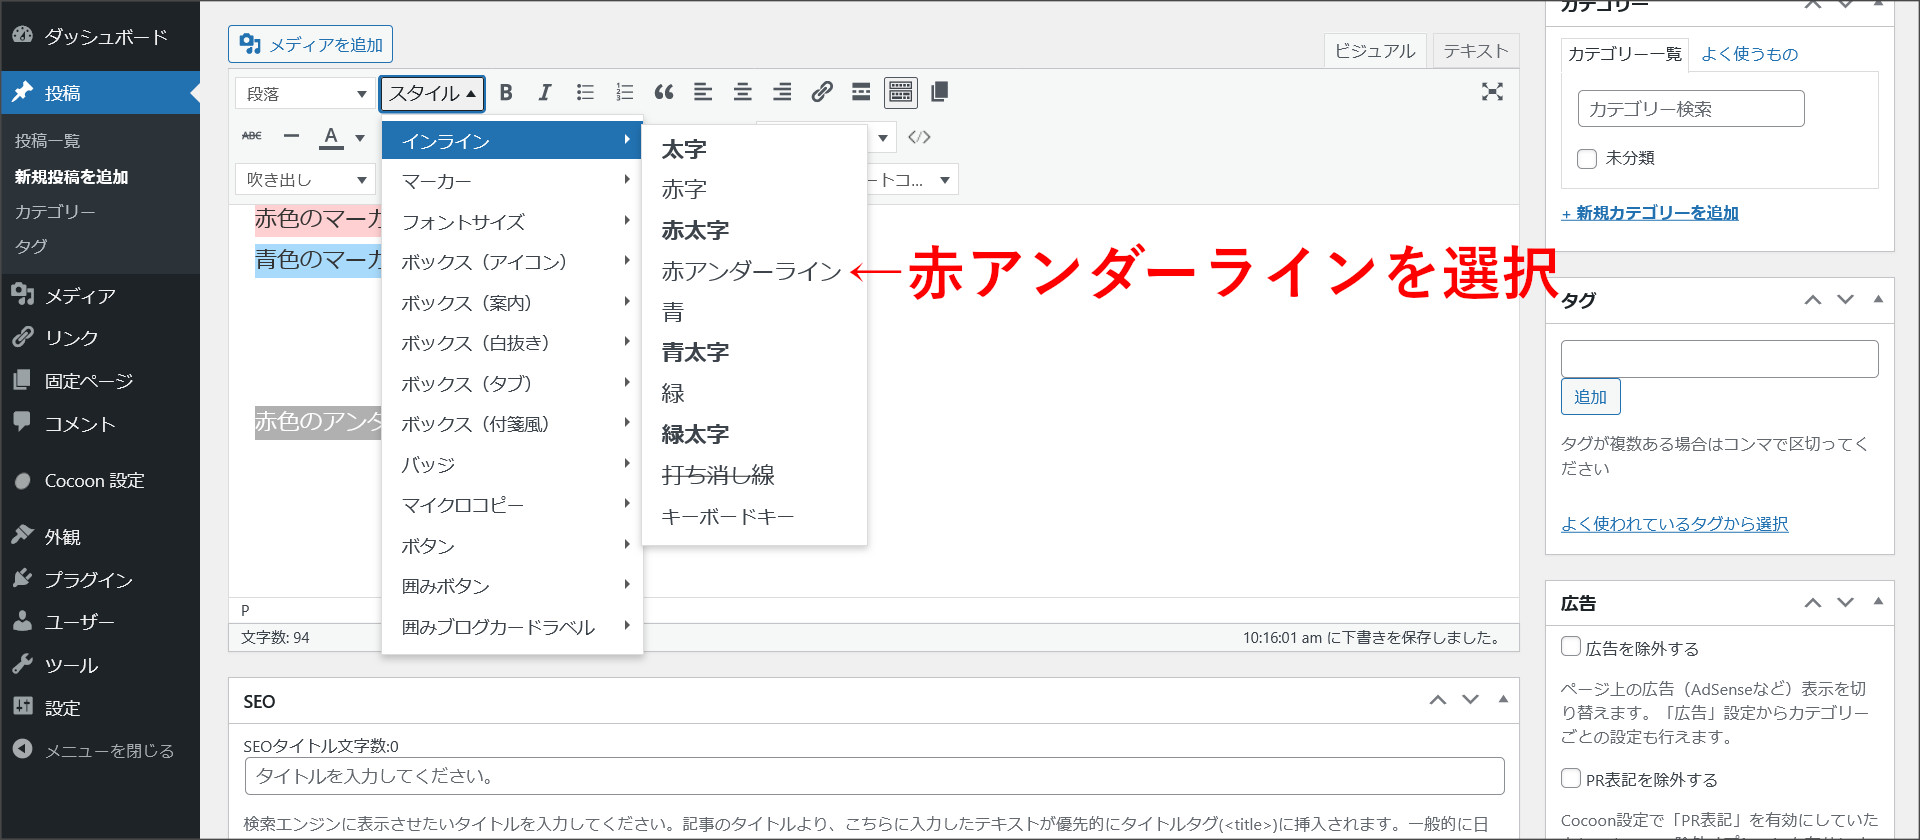Focus the カテゴリー検索 field
Screen dimensions: 1920x840
pos(1691,109)
